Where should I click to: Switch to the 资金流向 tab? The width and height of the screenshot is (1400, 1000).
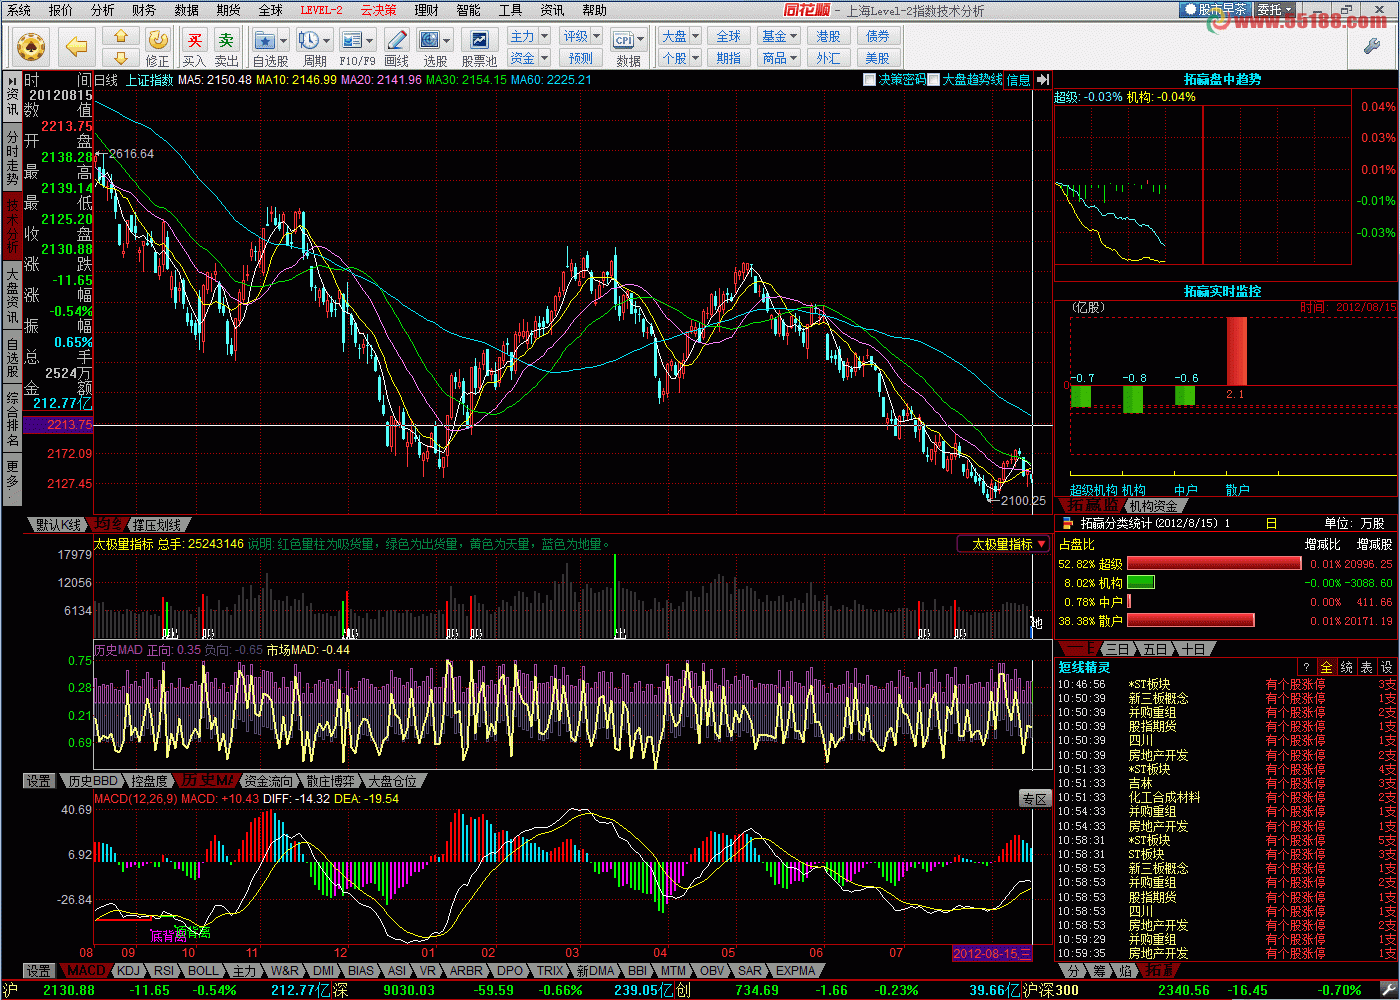pos(269,780)
